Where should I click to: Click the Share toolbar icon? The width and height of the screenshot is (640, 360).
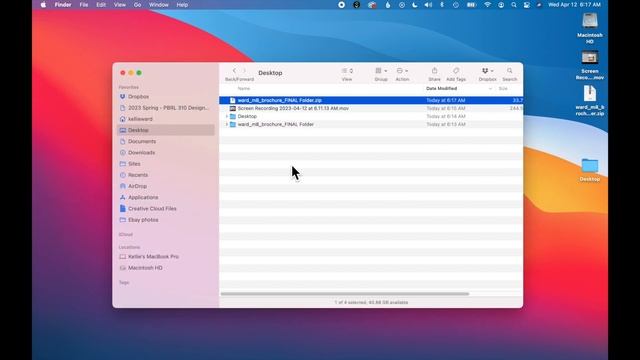click(x=434, y=71)
